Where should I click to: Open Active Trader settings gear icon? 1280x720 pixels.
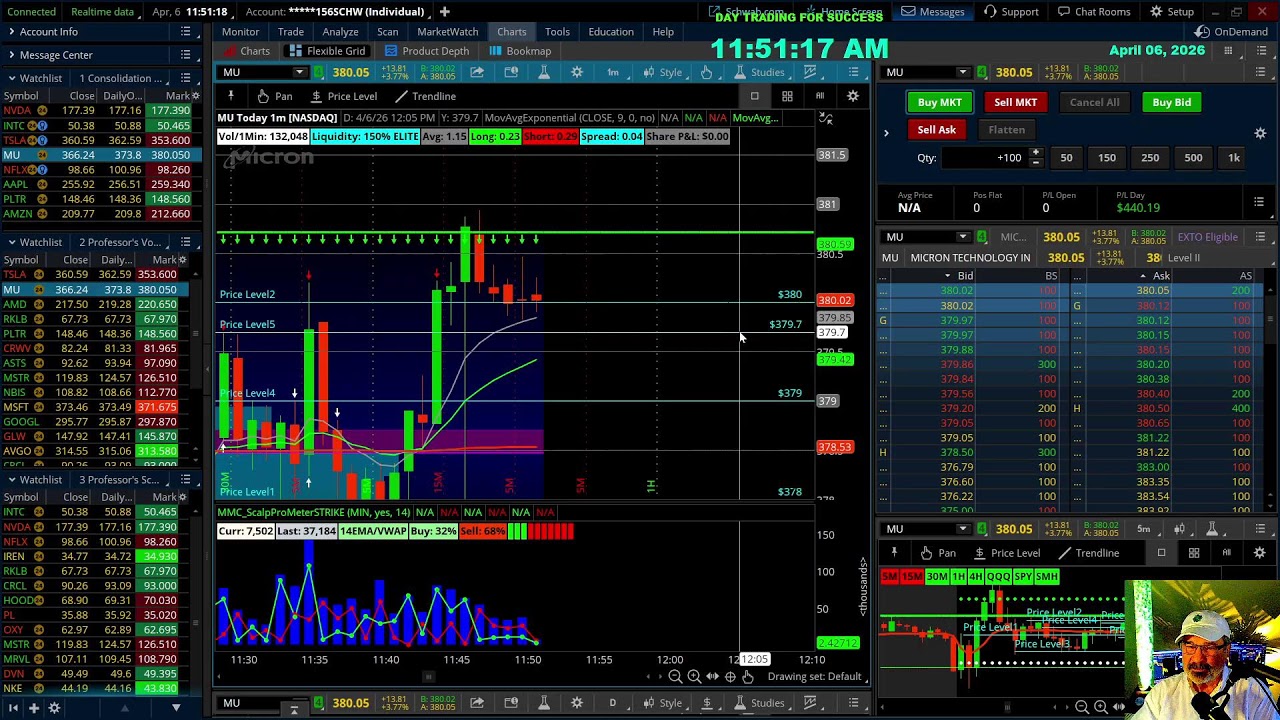coord(1260,133)
